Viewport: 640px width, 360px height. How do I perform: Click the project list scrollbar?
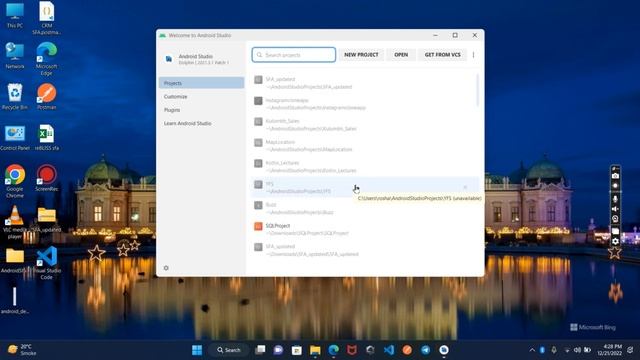coord(477,90)
